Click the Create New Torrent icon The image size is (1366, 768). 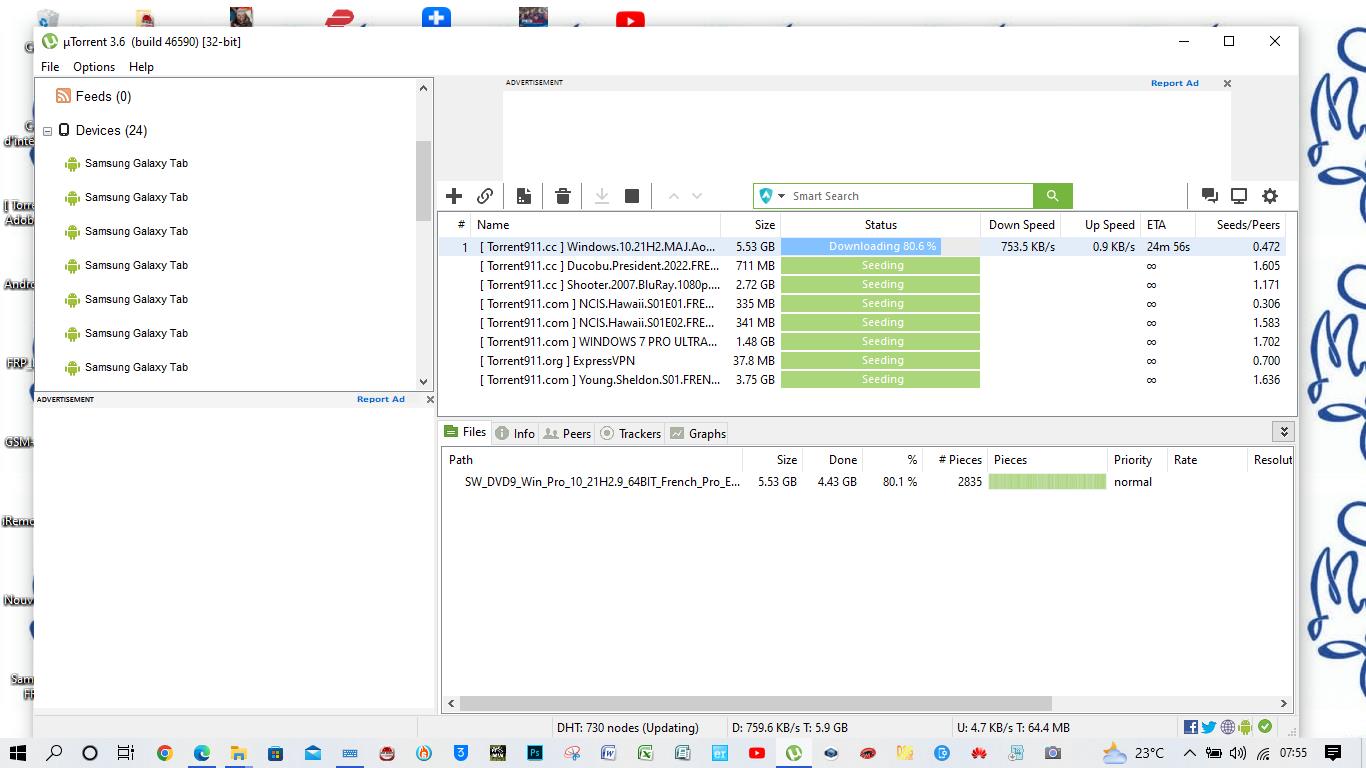[x=524, y=196]
